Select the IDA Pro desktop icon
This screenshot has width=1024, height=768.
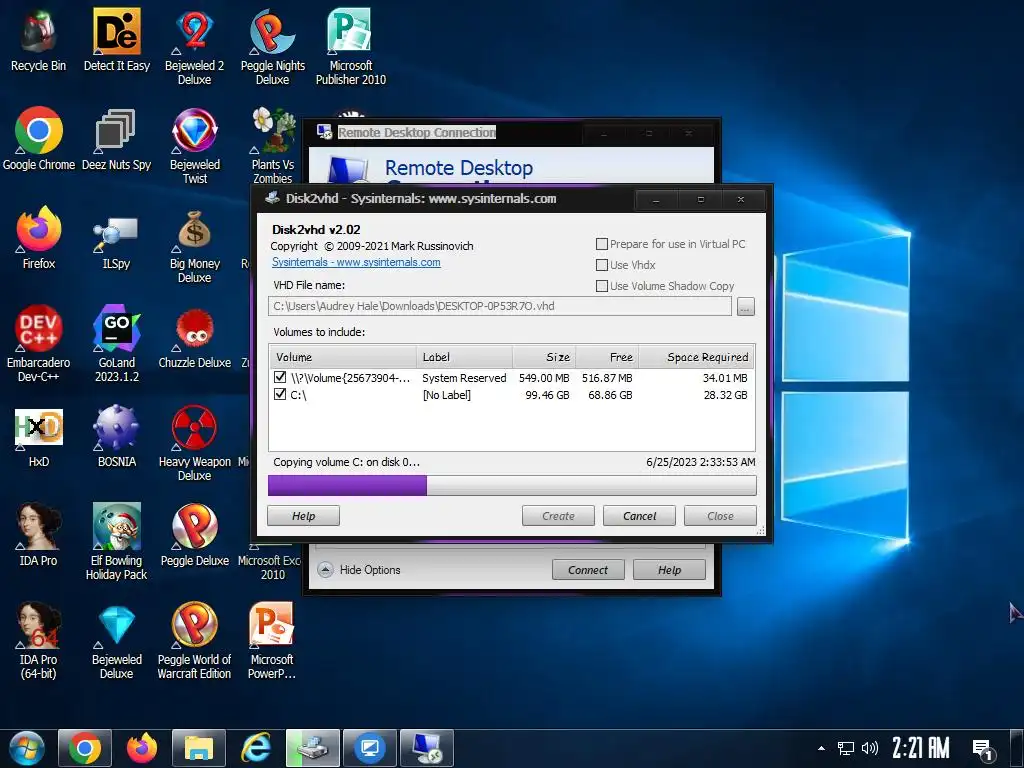pos(39,534)
